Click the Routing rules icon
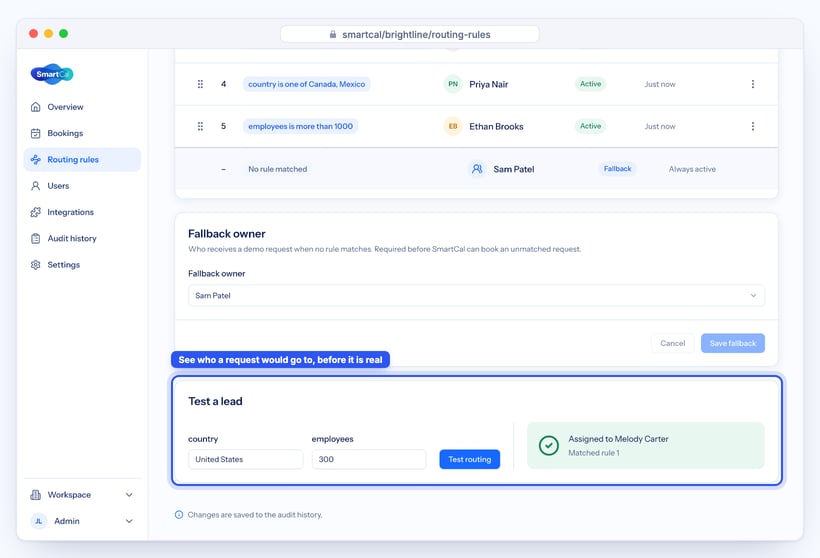Screen dimensions: 820x558 pos(36,160)
